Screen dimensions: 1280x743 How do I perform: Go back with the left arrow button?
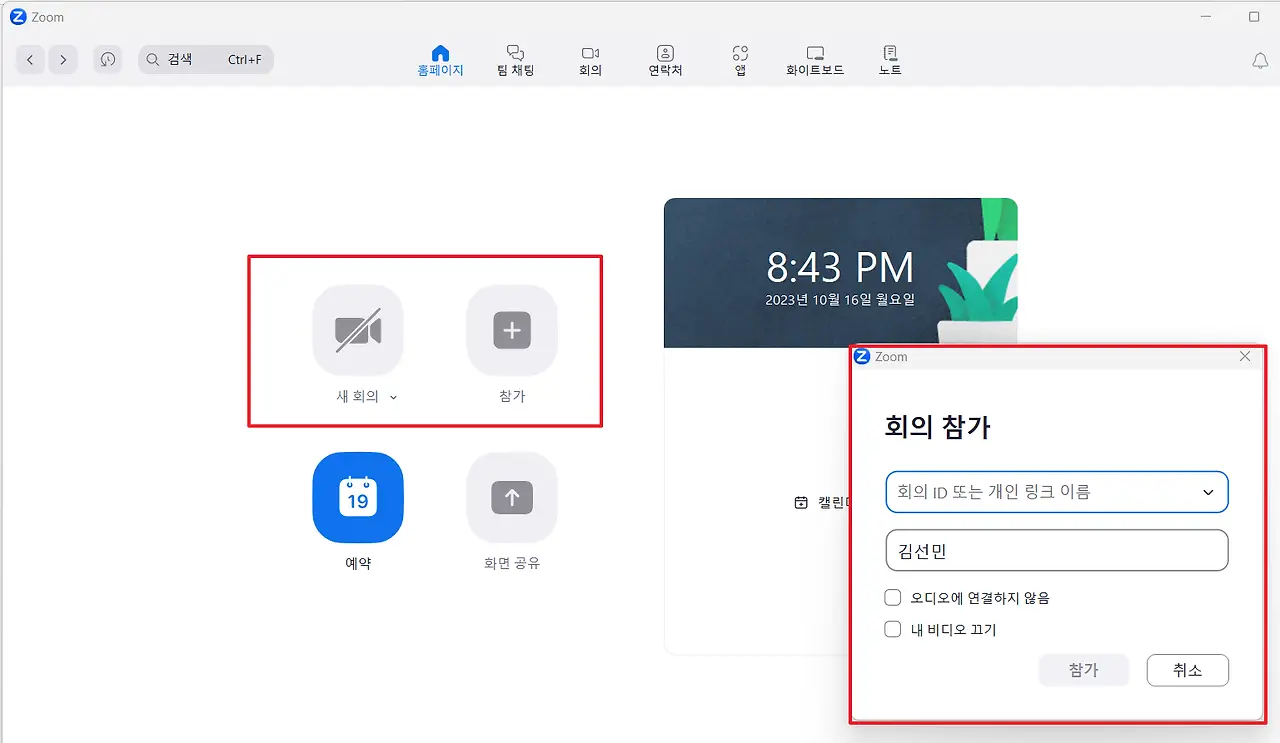[30, 60]
